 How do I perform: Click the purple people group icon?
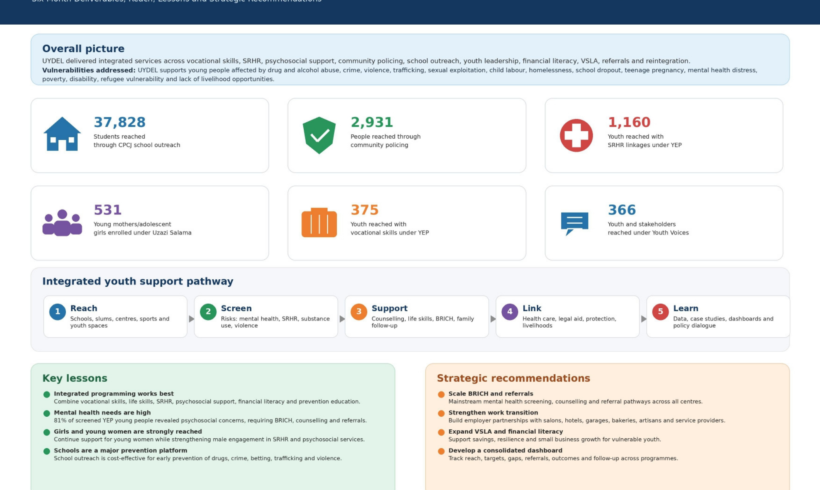click(62, 223)
